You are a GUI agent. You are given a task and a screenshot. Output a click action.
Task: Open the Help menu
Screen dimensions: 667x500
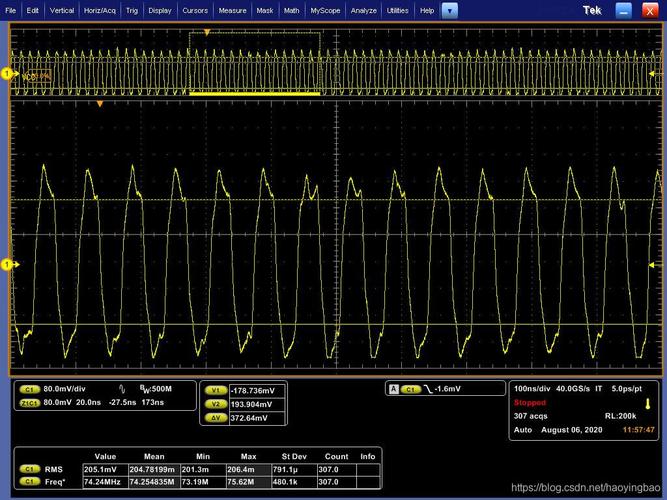tap(427, 11)
